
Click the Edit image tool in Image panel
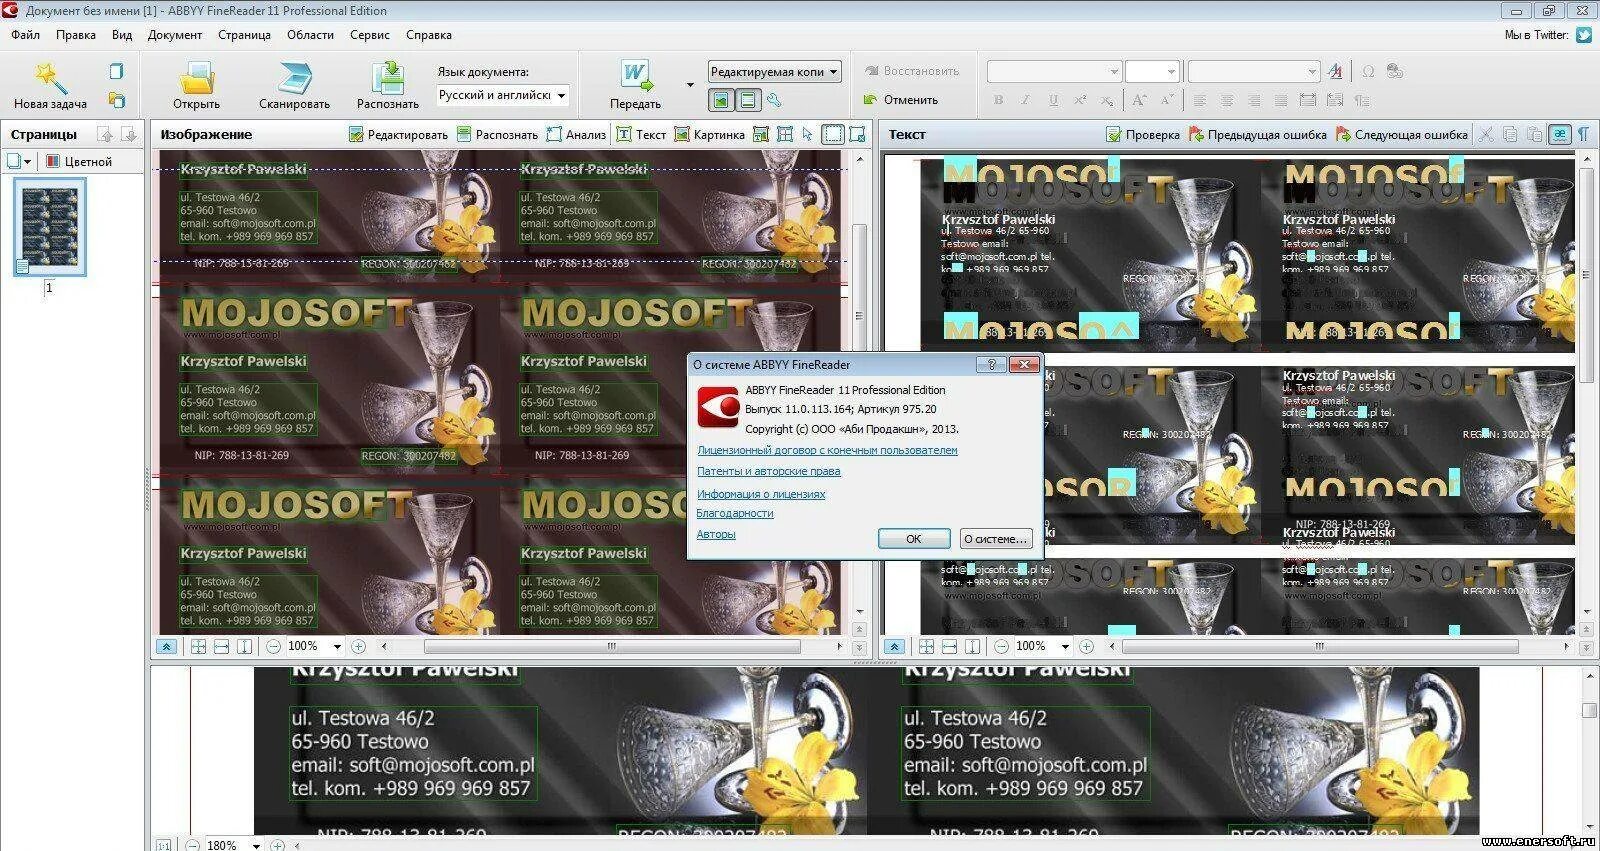pyautogui.click(x=398, y=134)
